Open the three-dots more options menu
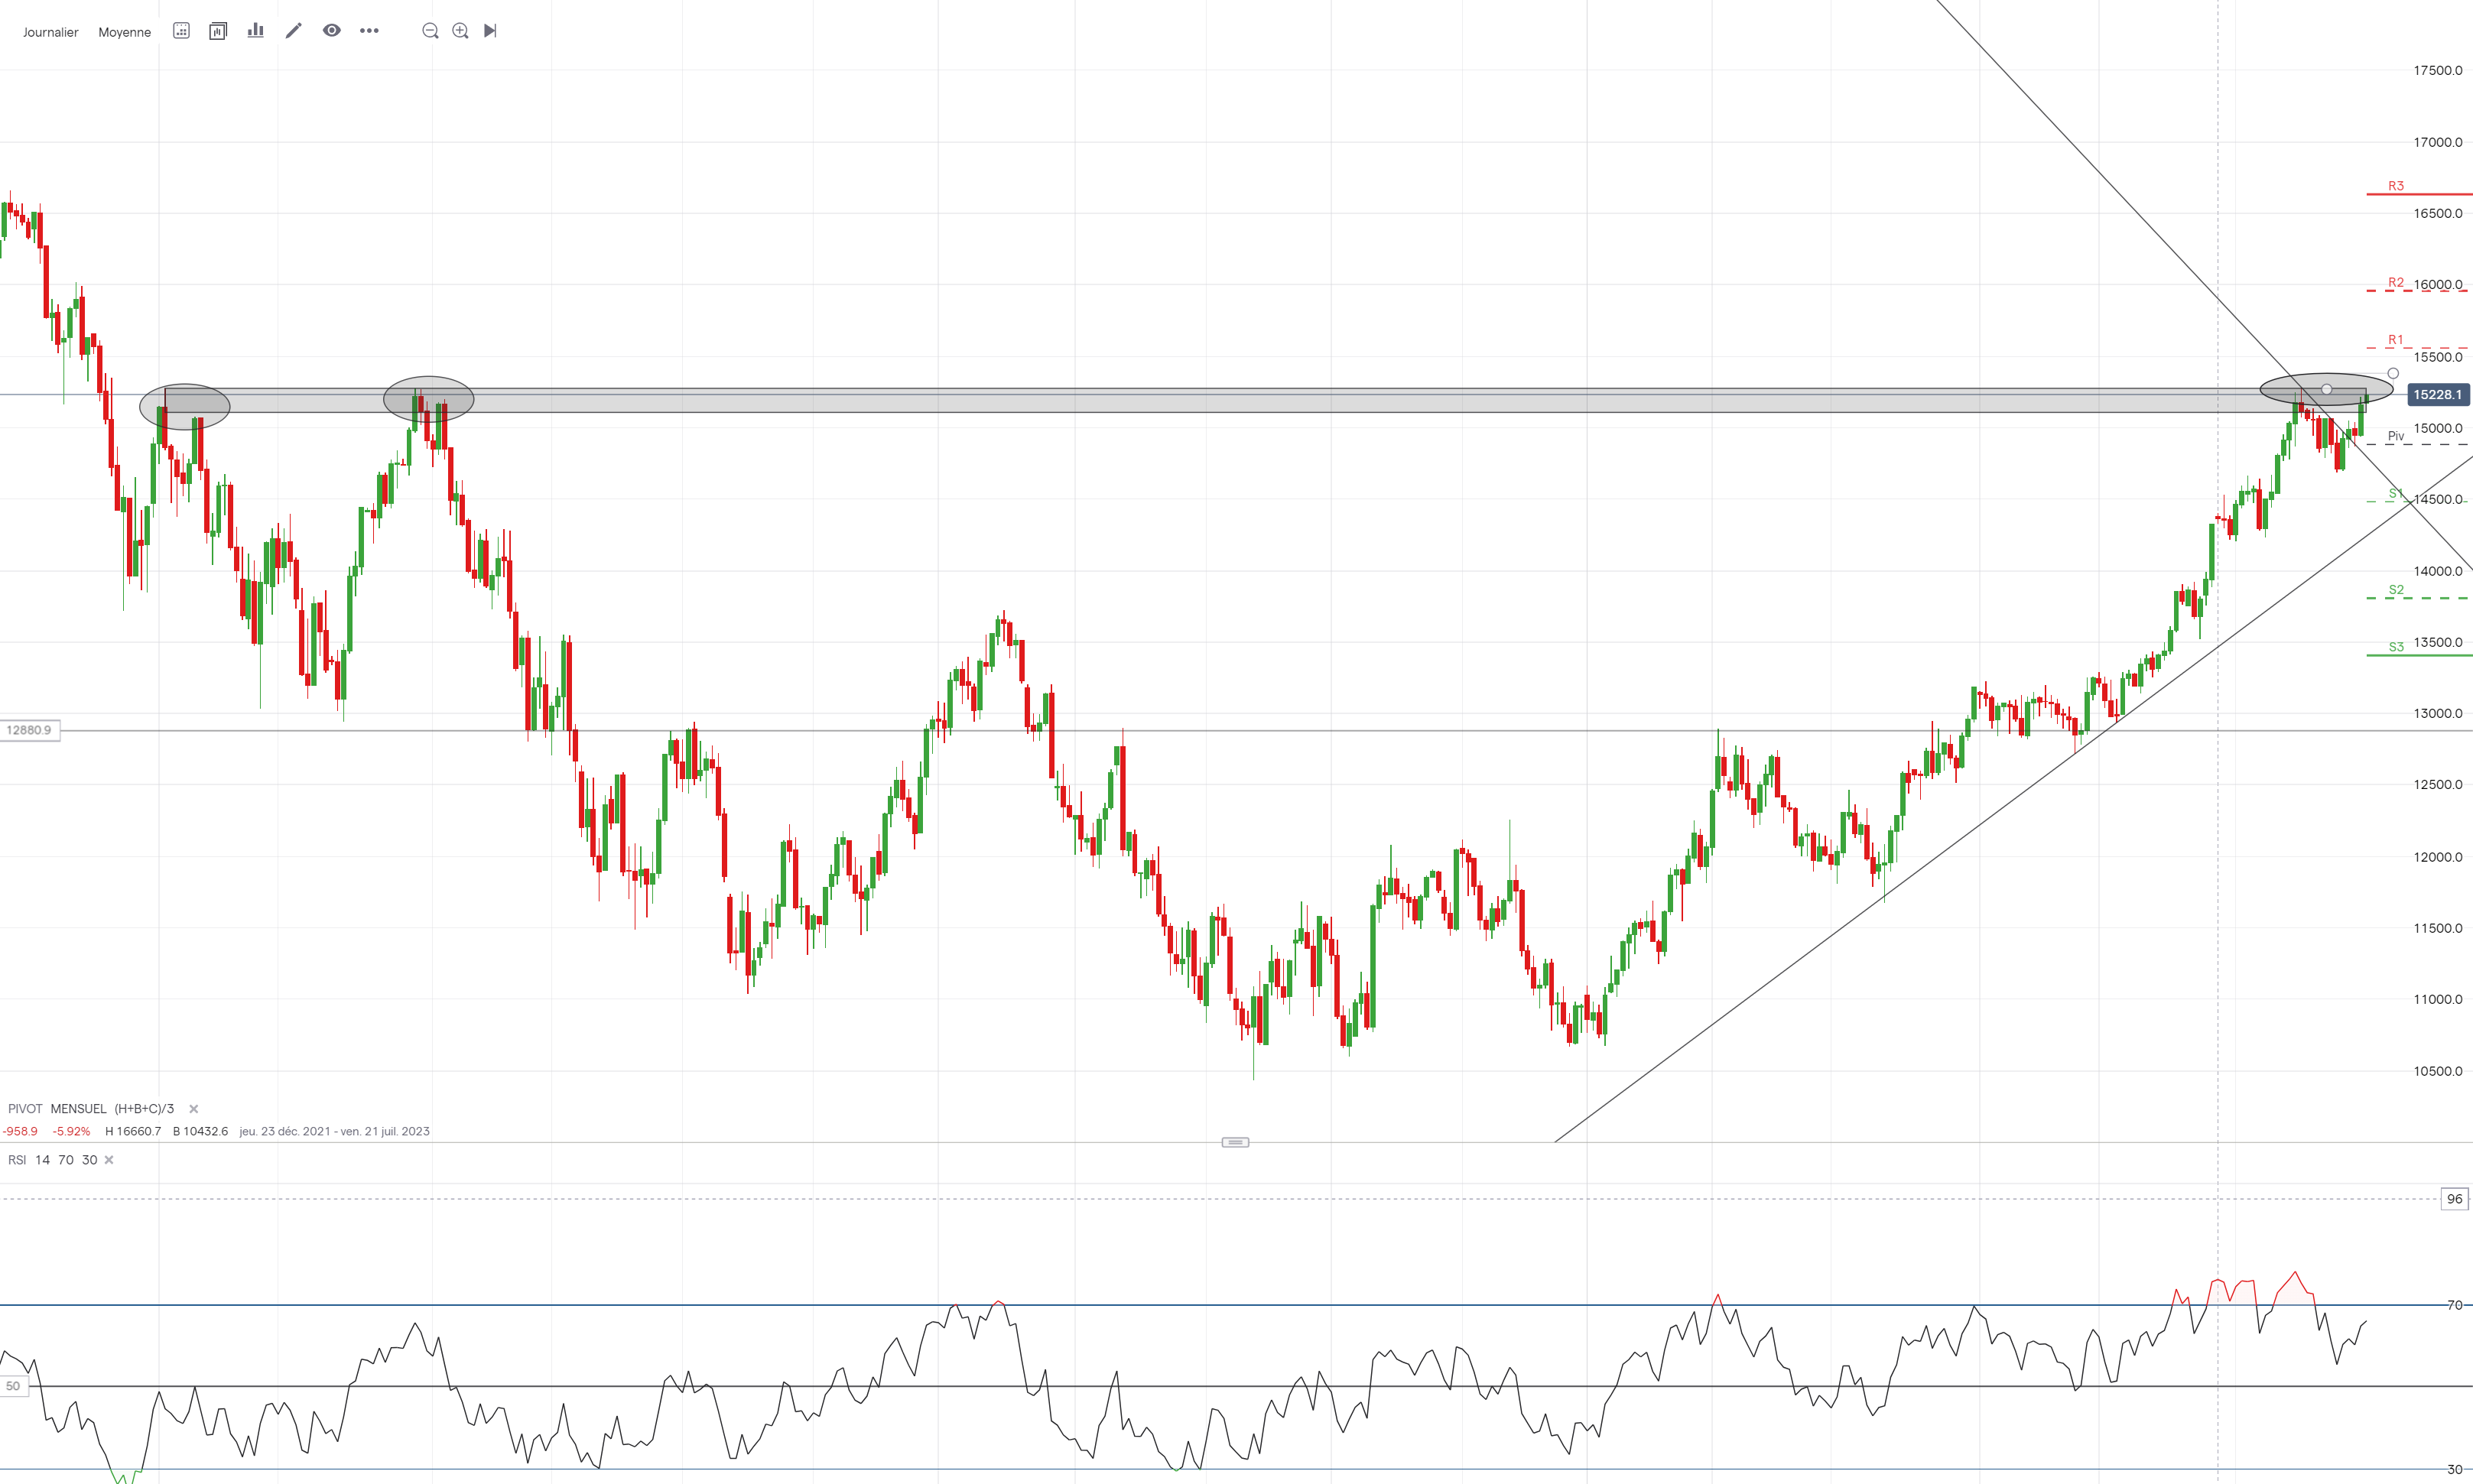 369,31
